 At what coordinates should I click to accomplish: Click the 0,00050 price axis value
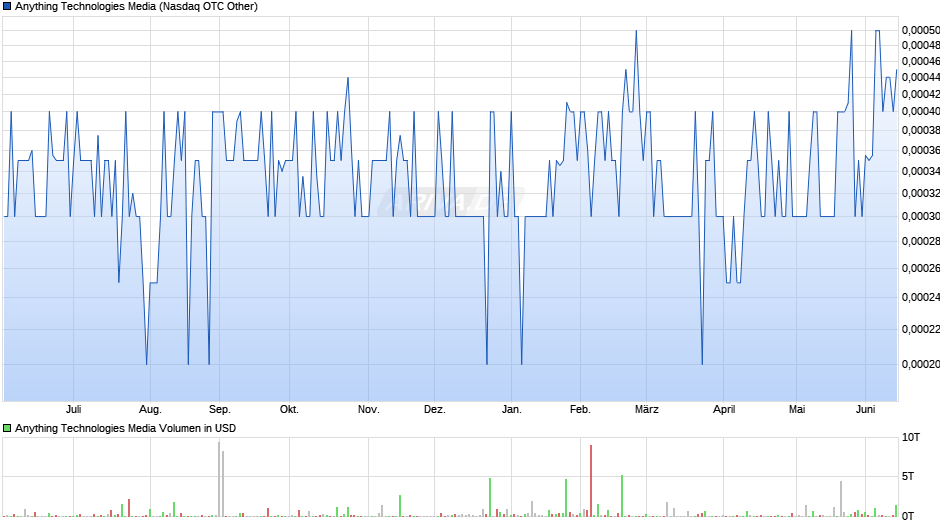(920, 30)
